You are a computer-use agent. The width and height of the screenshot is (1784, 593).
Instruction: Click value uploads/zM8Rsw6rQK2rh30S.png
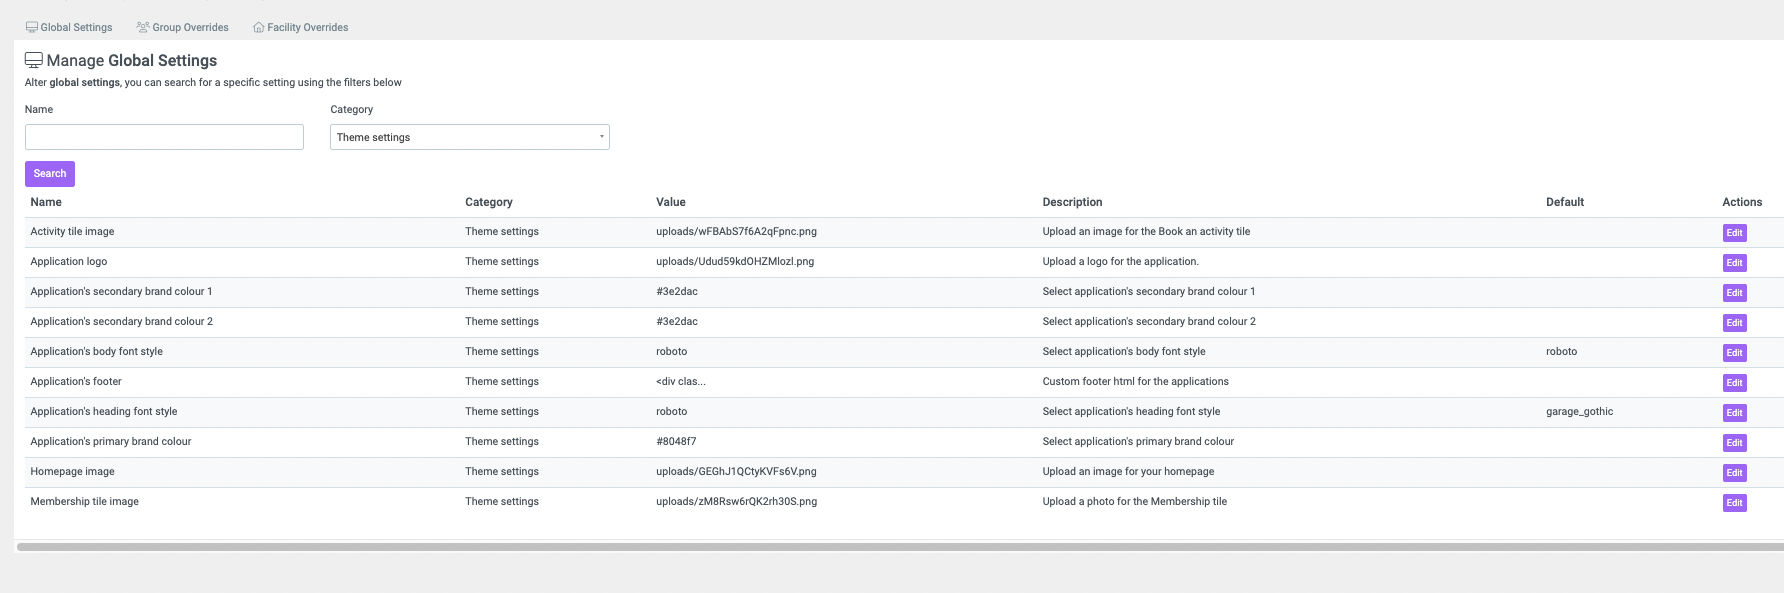736,502
